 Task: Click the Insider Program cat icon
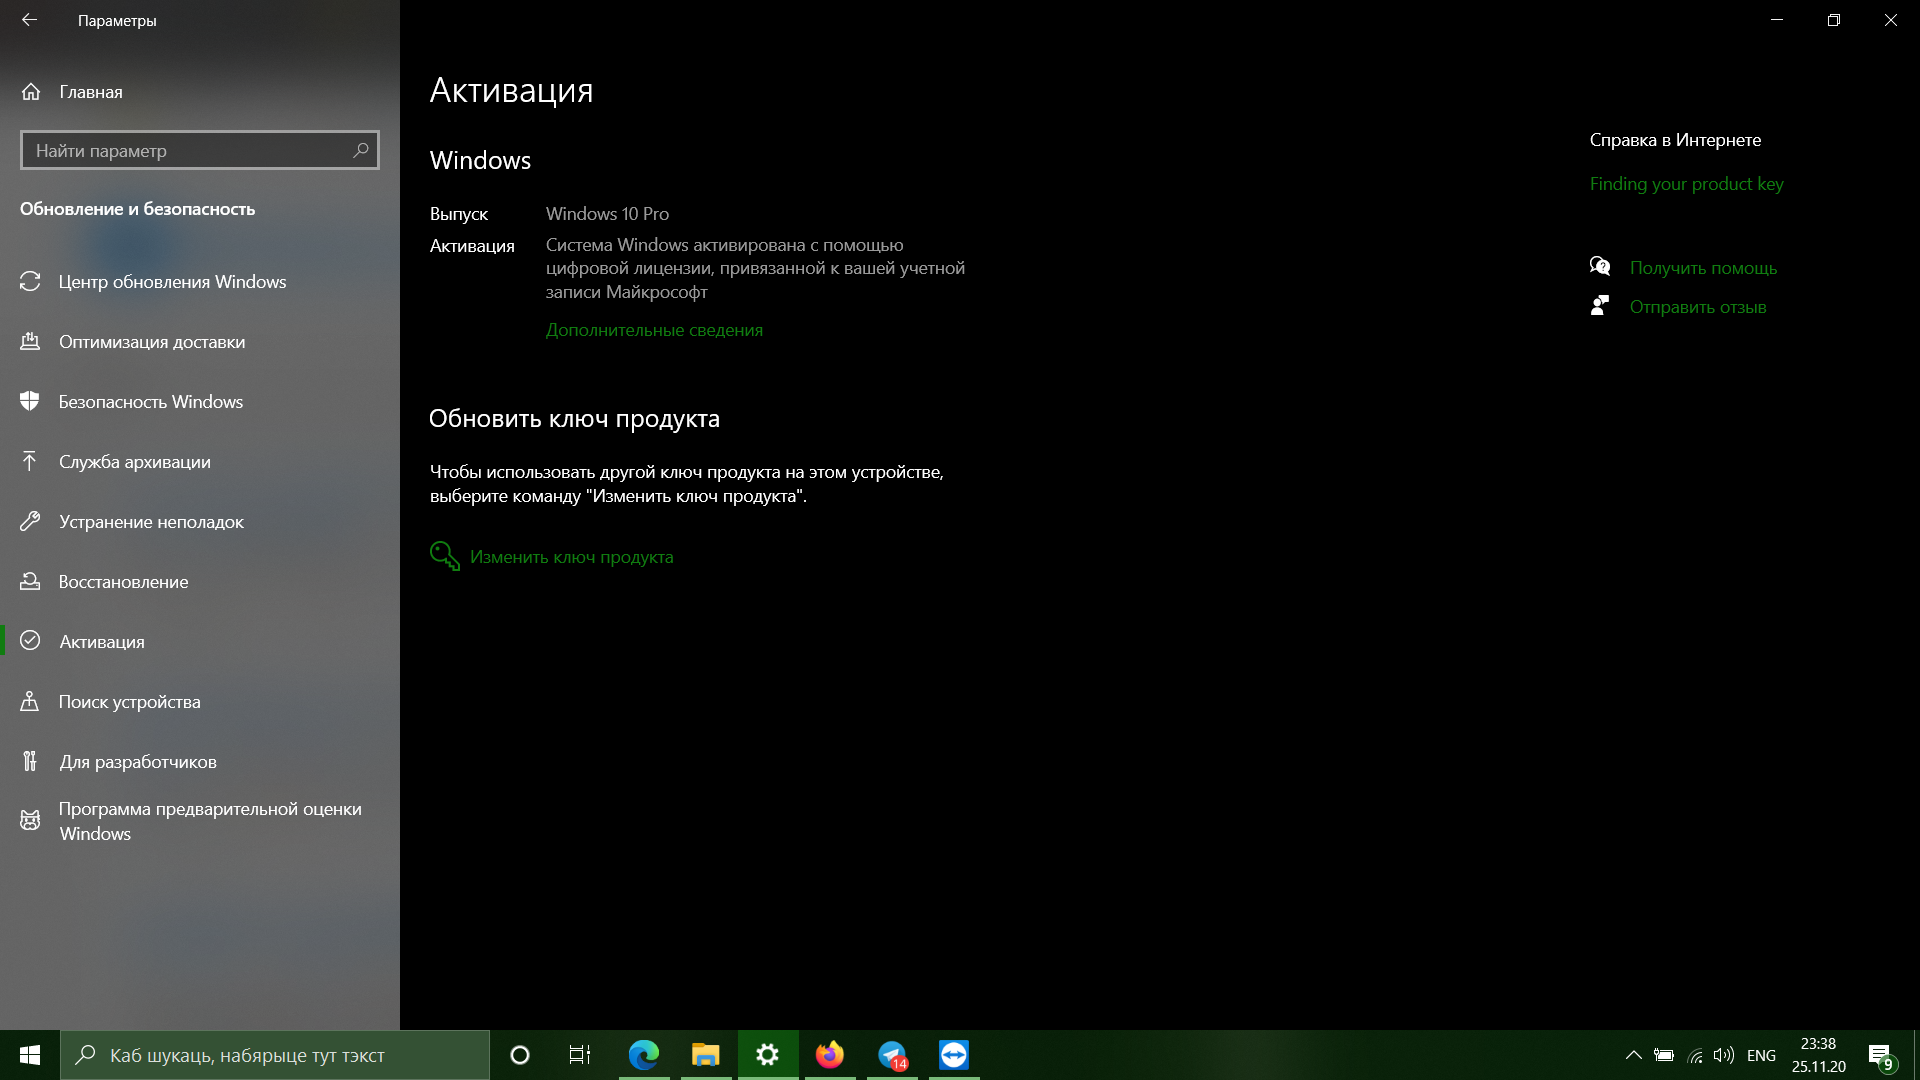[30, 821]
